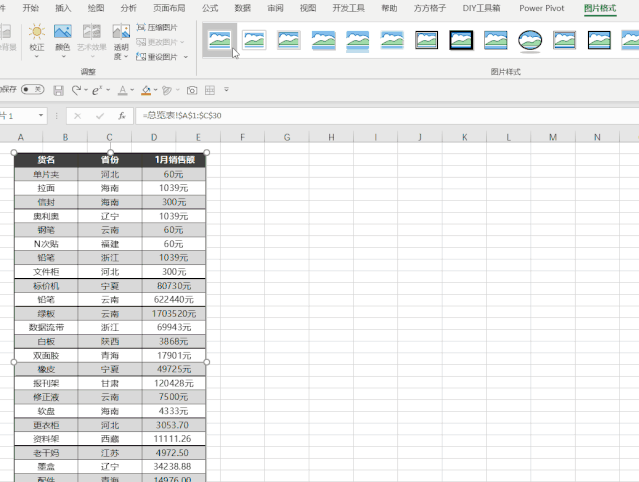Click the equation e^x icon
Screen dimensions: 639x482
coord(97,90)
